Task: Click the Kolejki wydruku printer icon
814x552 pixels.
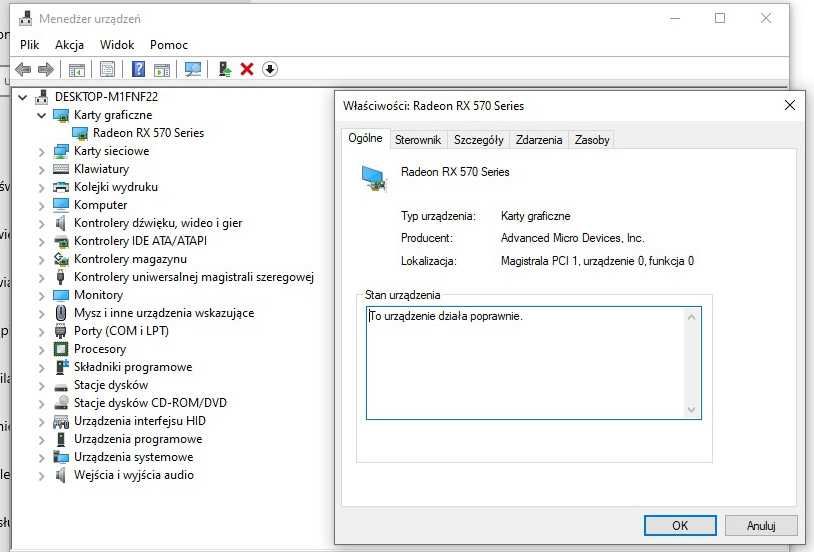Action: [61, 187]
